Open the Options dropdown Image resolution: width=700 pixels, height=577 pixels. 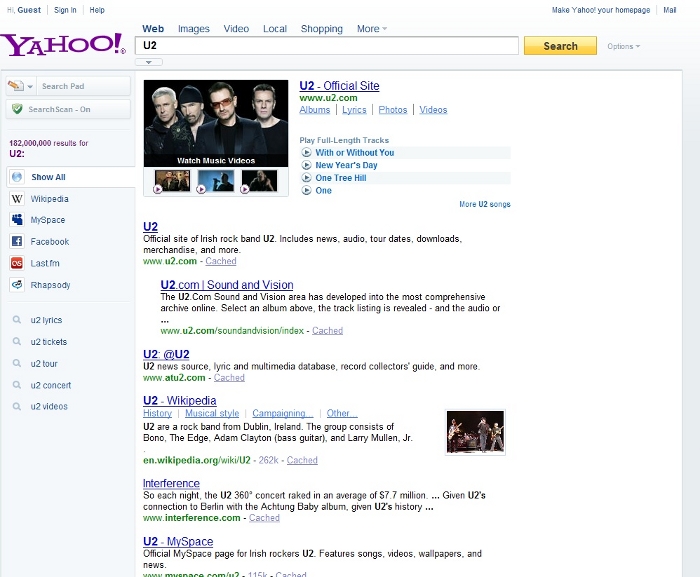tap(623, 46)
